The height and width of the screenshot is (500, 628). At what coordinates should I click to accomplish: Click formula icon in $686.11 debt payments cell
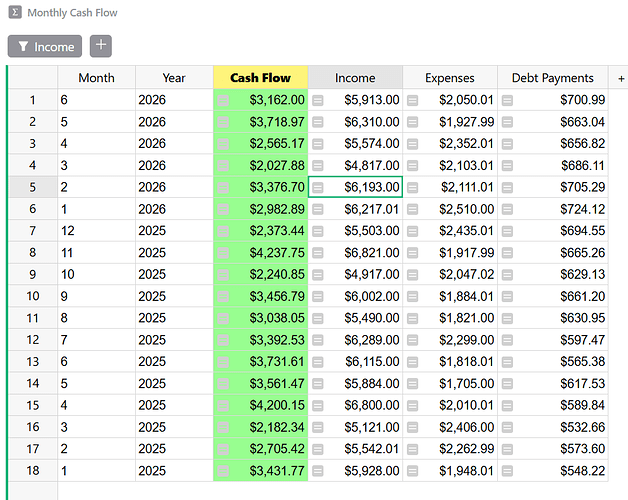[507, 165]
